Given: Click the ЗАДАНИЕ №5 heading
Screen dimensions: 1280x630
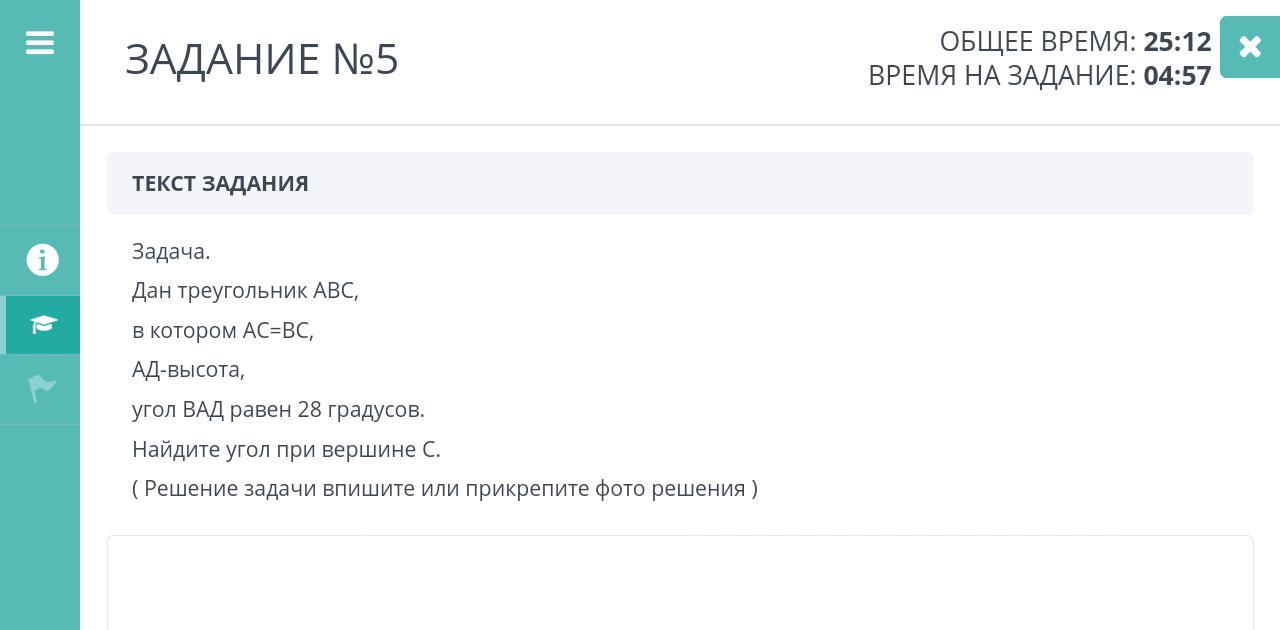Looking at the screenshot, I should tap(262, 60).
